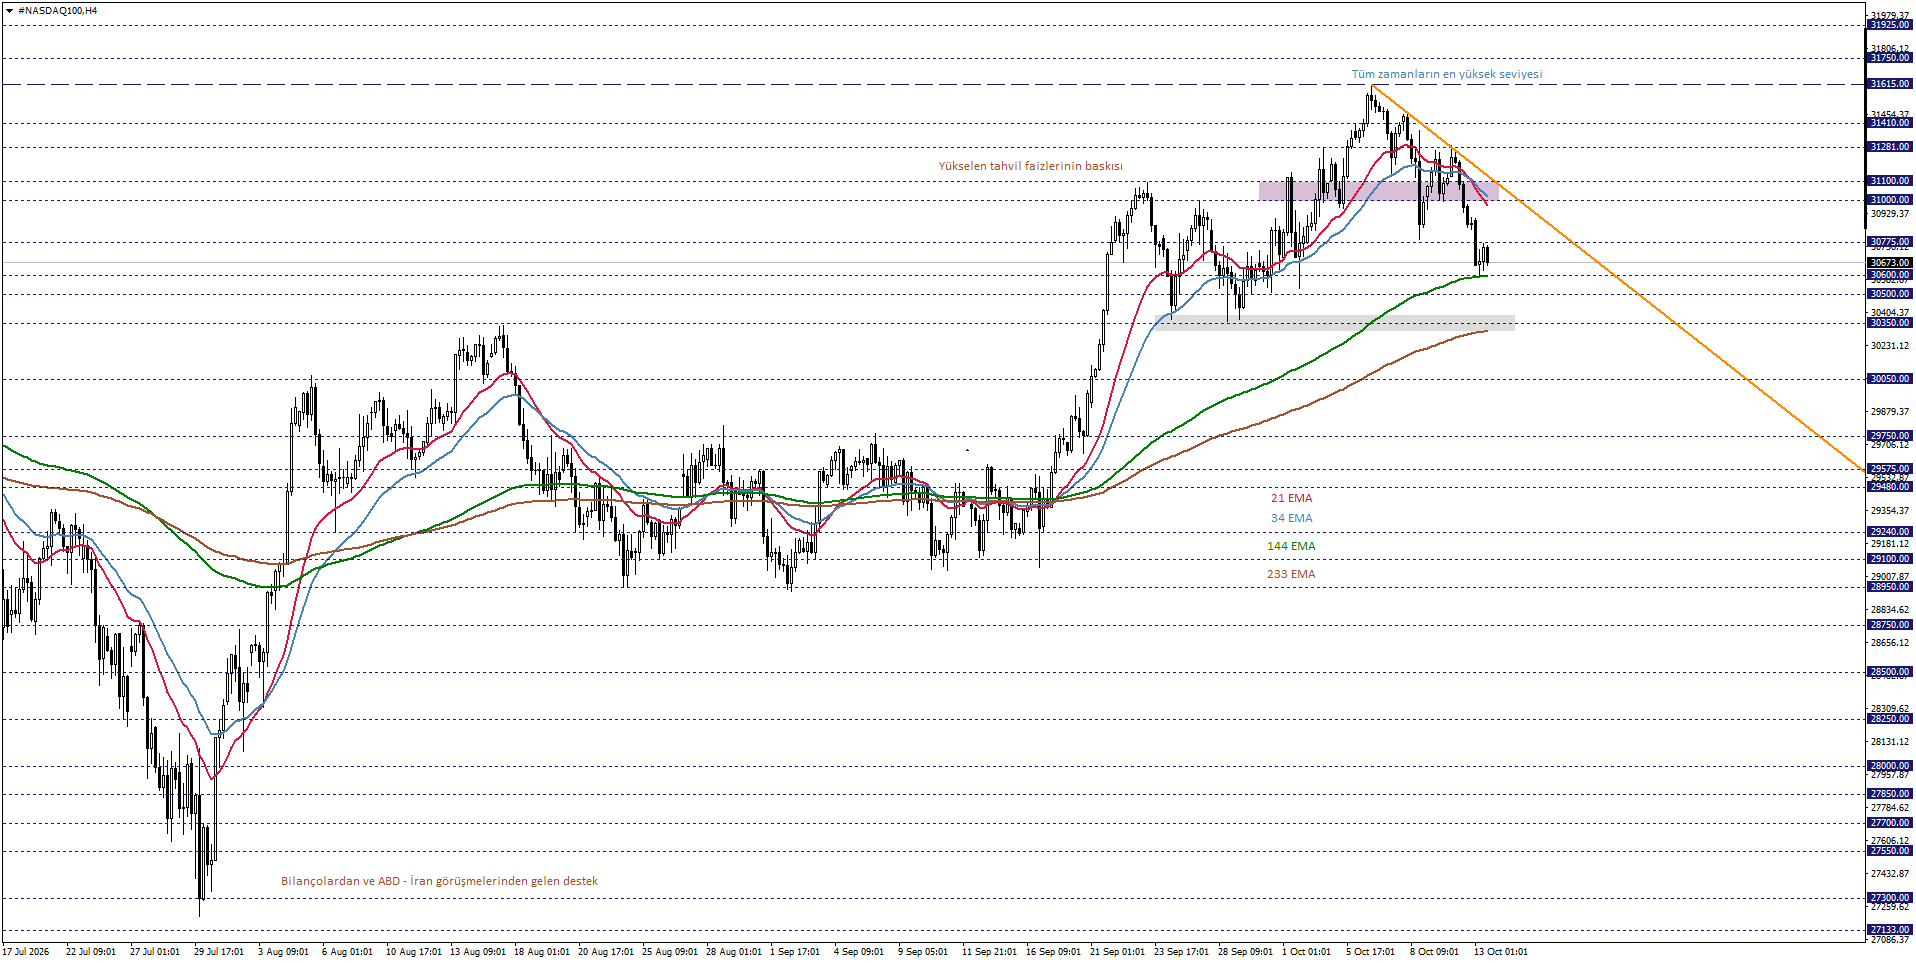The height and width of the screenshot is (963, 1916).
Task: Click the 29240.00 price tag
Action: (x=1889, y=532)
